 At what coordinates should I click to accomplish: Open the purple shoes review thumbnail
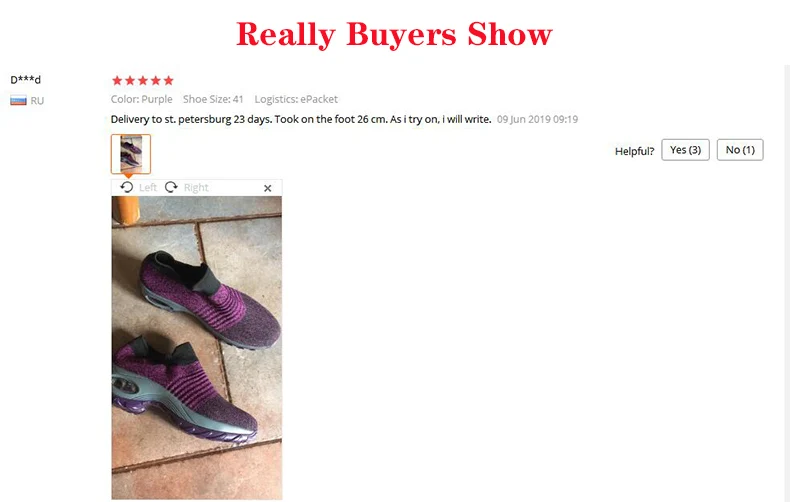coord(130,154)
